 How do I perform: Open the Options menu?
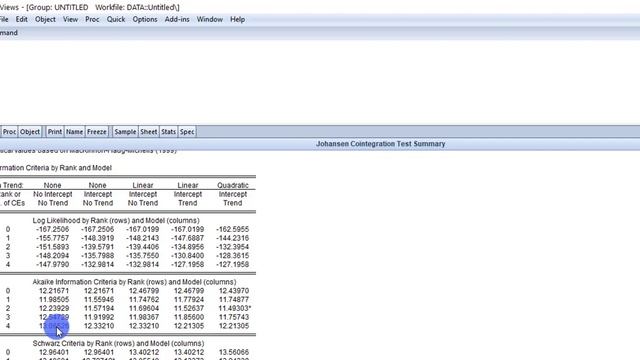point(145,19)
